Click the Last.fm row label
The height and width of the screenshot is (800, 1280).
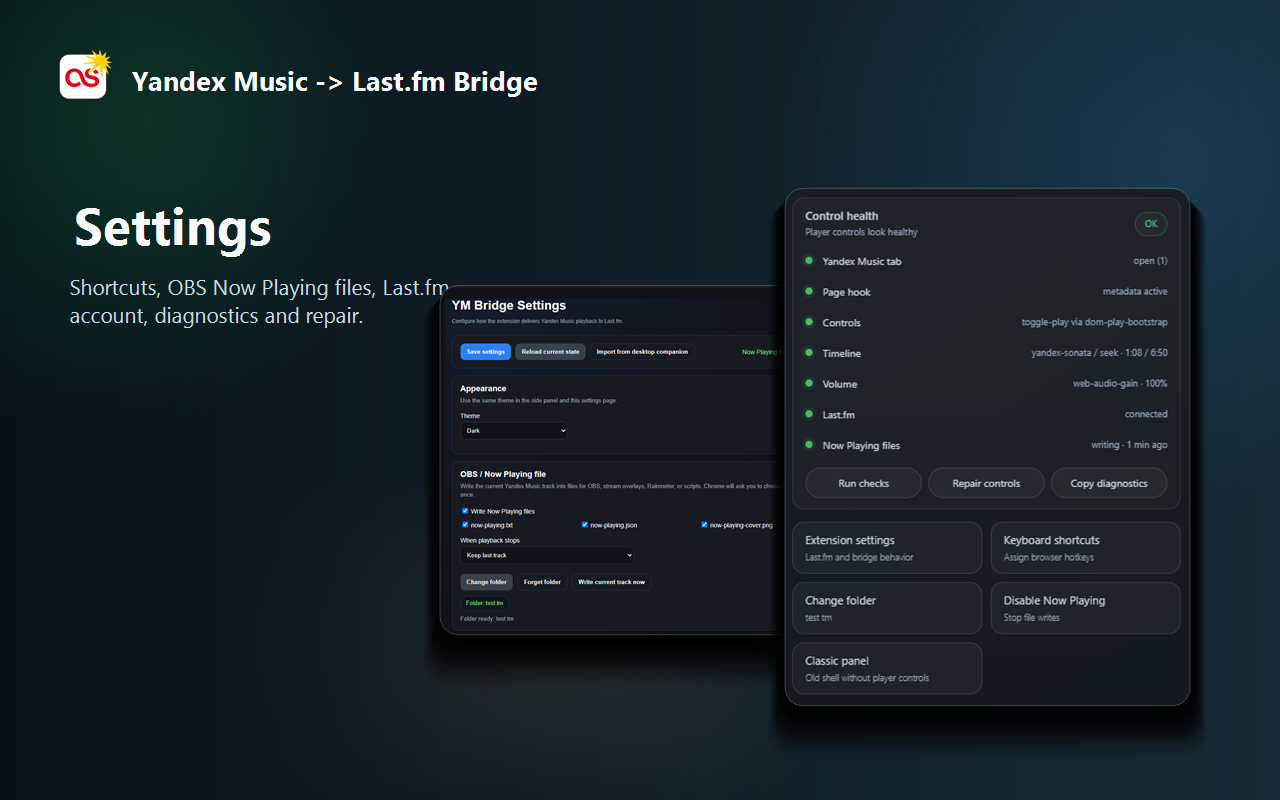pos(838,415)
